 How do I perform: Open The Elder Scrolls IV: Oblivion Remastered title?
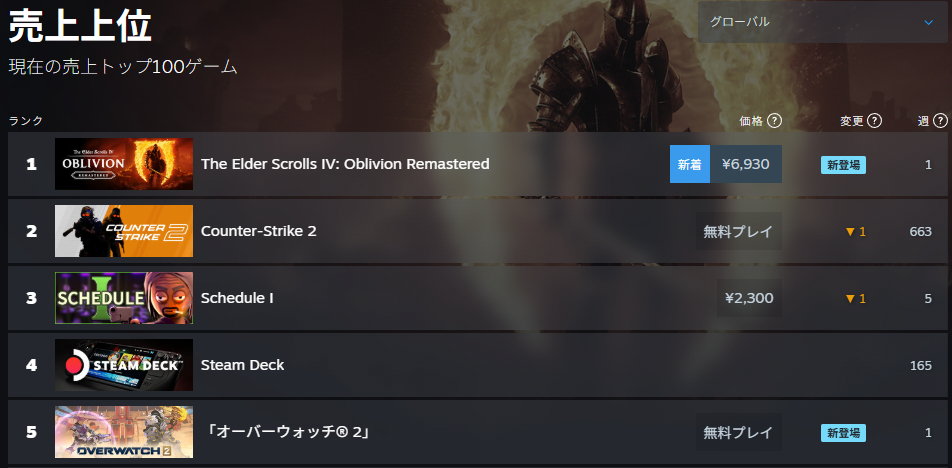(345, 164)
